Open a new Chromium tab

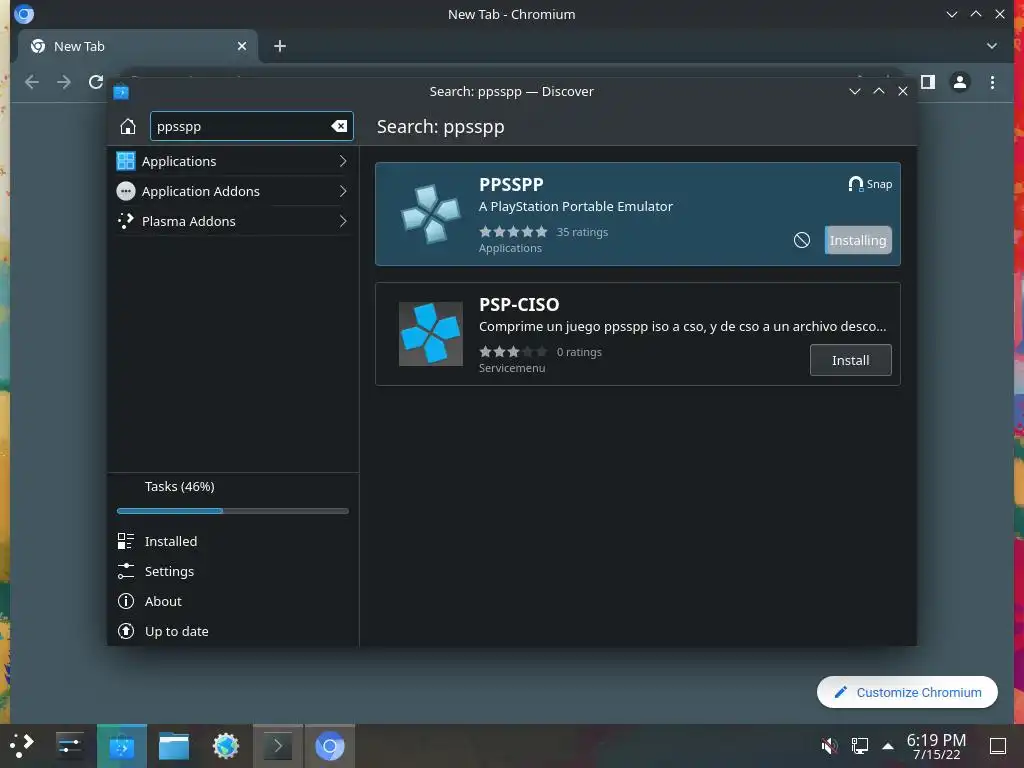click(x=280, y=46)
